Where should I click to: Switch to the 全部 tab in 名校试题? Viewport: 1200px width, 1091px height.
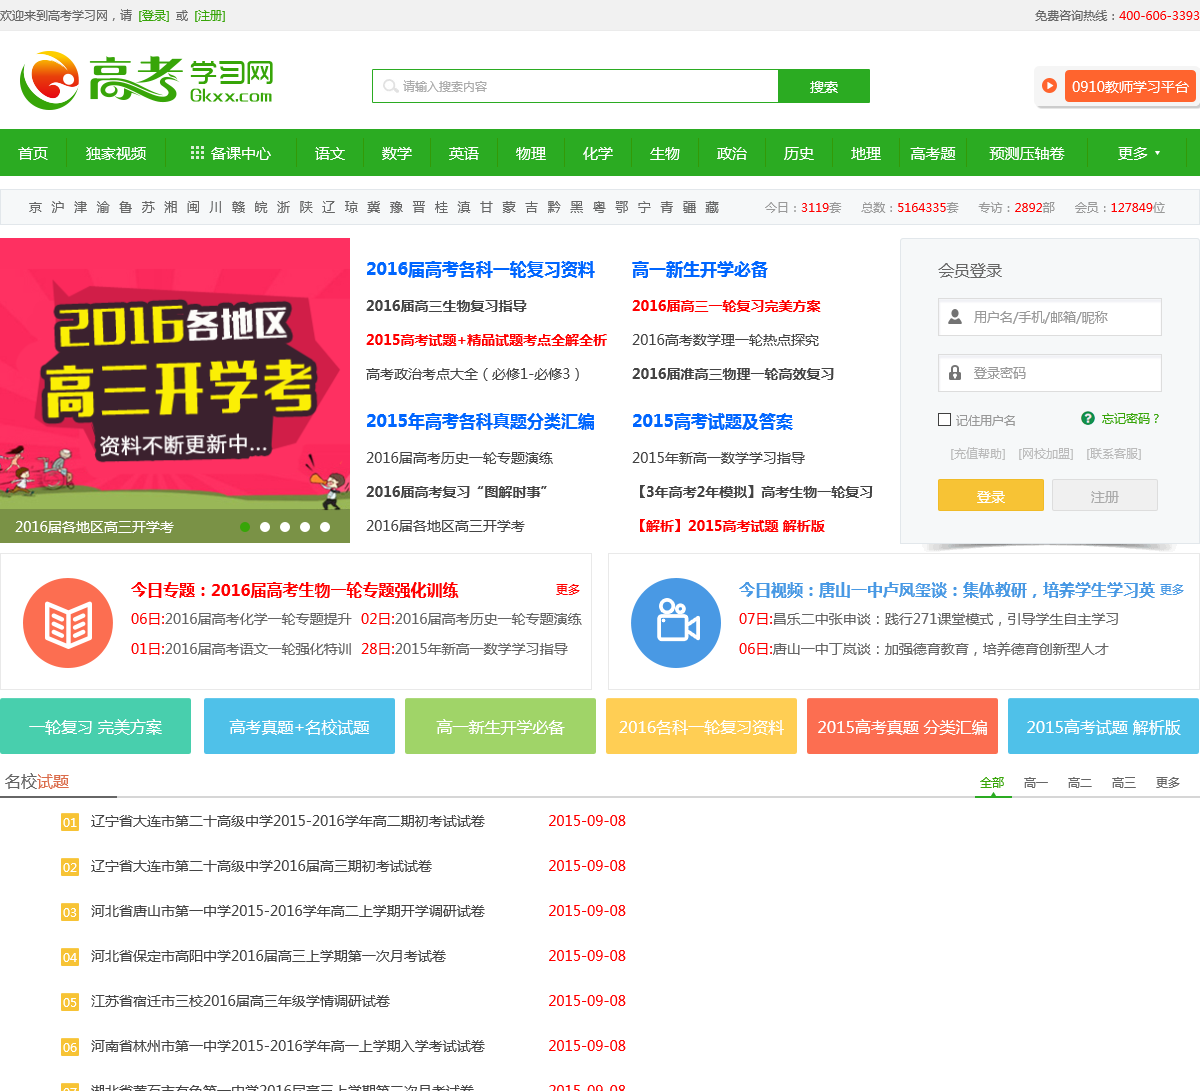click(992, 783)
